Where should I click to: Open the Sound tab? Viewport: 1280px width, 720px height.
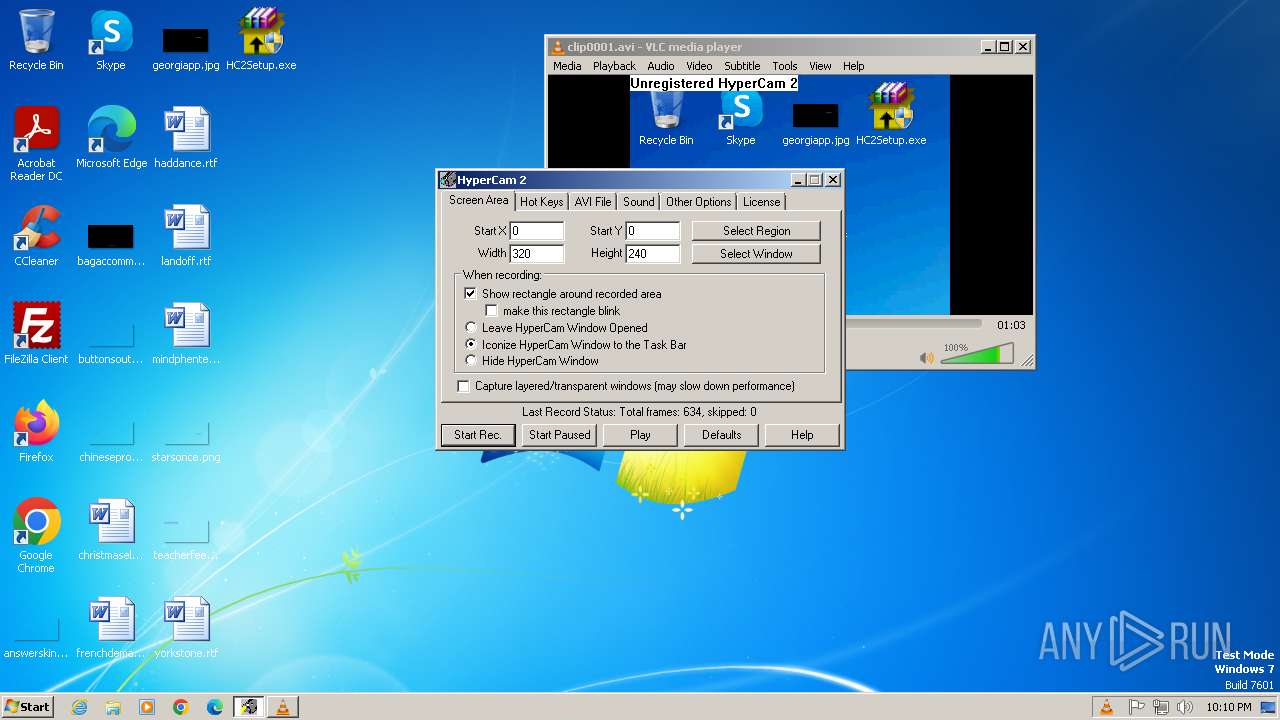[x=639, y=202]
